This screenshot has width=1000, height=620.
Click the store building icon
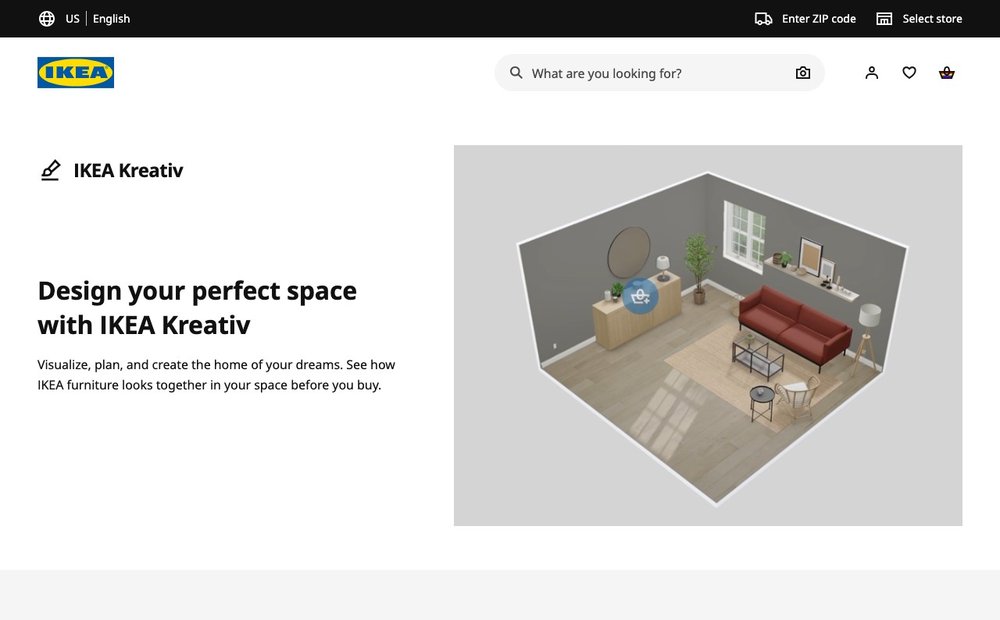[x=884, y=18]
